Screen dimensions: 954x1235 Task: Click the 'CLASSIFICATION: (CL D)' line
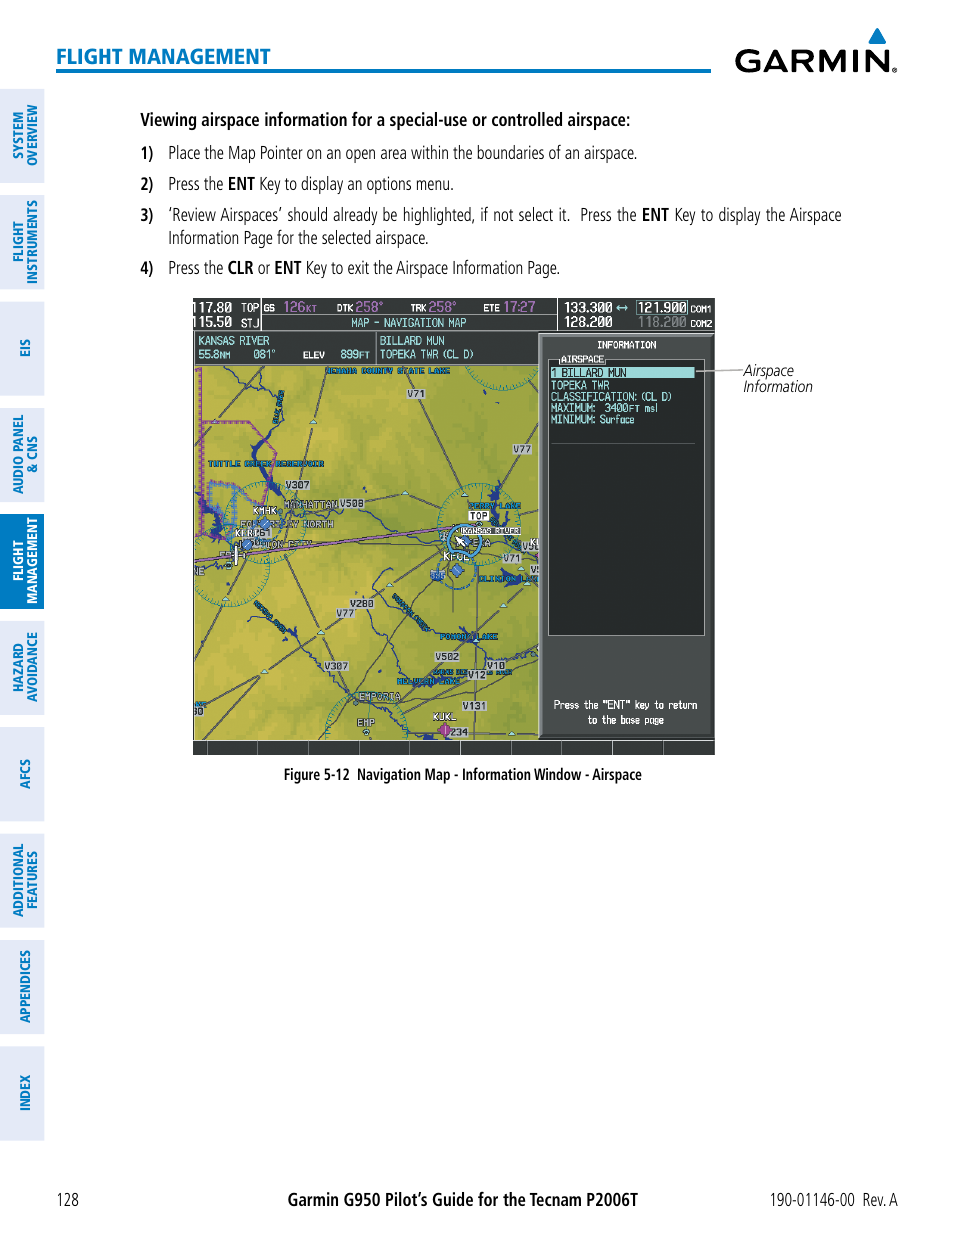(611, 397)
